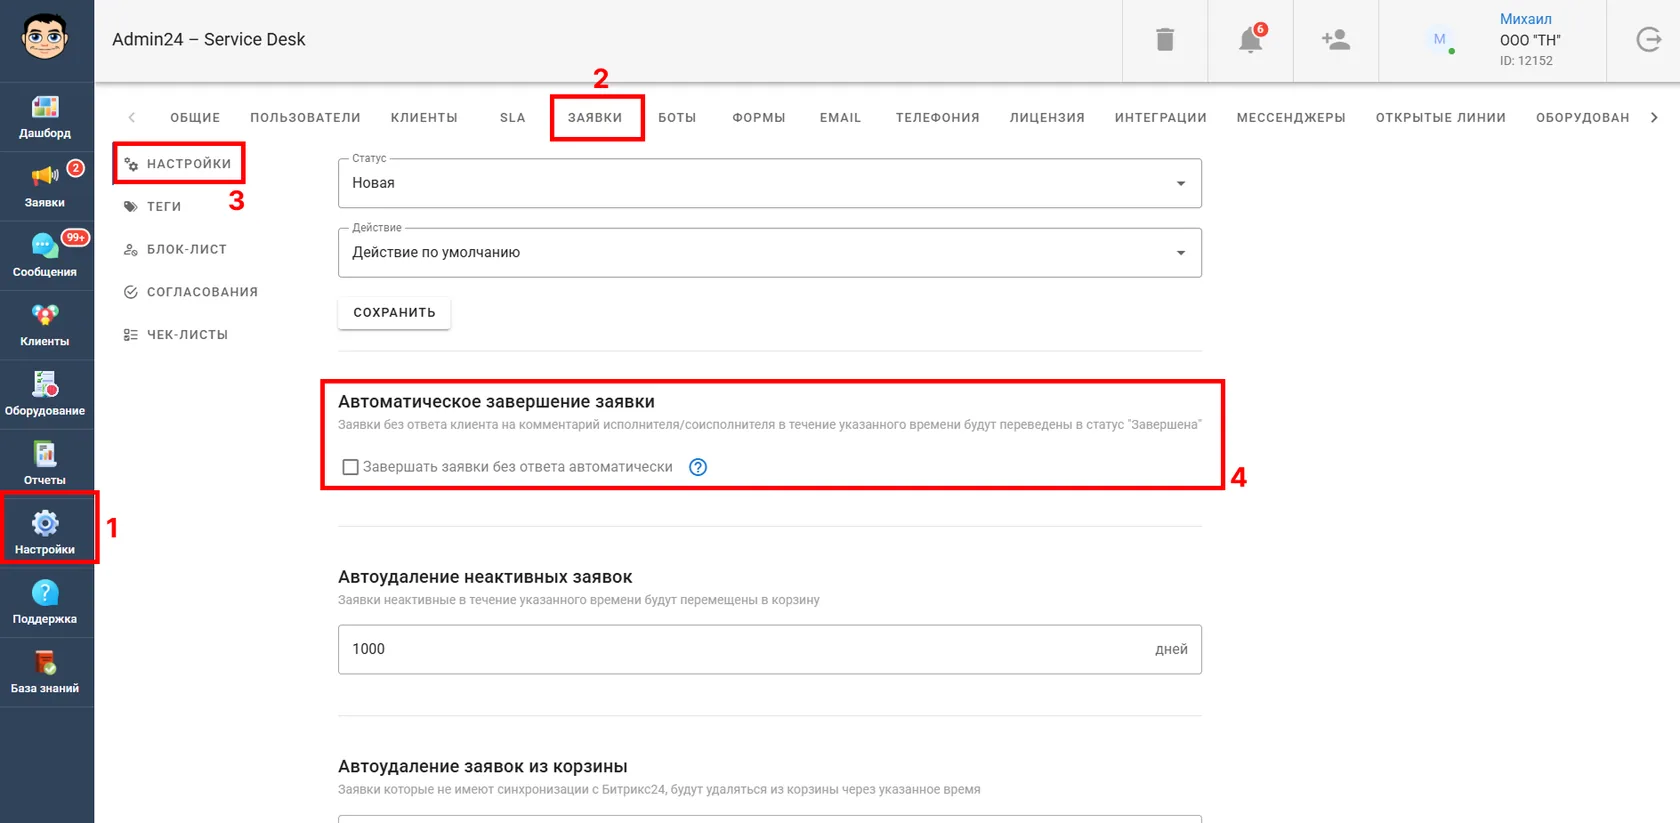Click the add user icon

point(1336,40)
